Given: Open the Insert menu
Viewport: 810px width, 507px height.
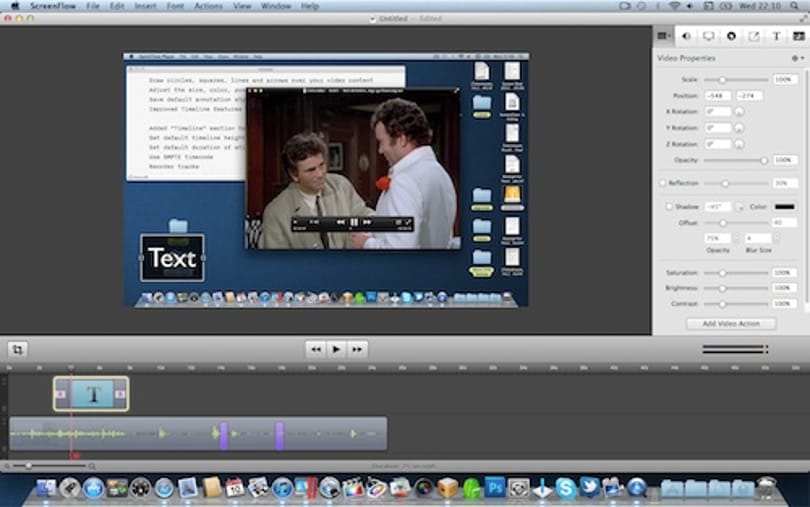Looking at the screenshot, I should 145,6.
